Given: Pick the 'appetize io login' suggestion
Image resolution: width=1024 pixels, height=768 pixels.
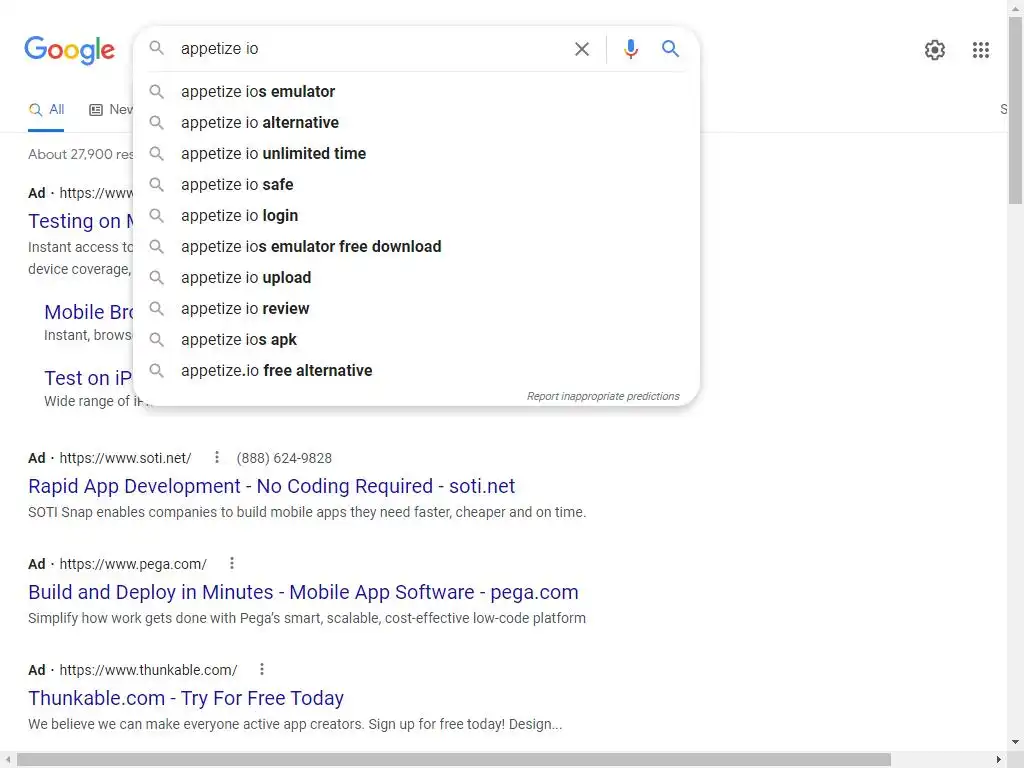Looking at the screenshot, I should pyautogui.click(x=240, y=216).
